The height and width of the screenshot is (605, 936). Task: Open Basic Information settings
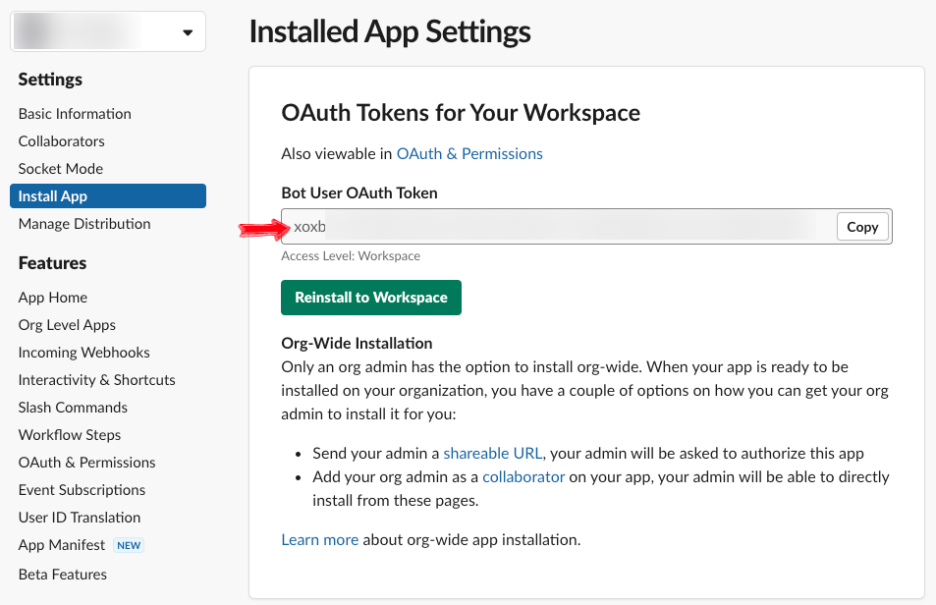coord(75,114)
